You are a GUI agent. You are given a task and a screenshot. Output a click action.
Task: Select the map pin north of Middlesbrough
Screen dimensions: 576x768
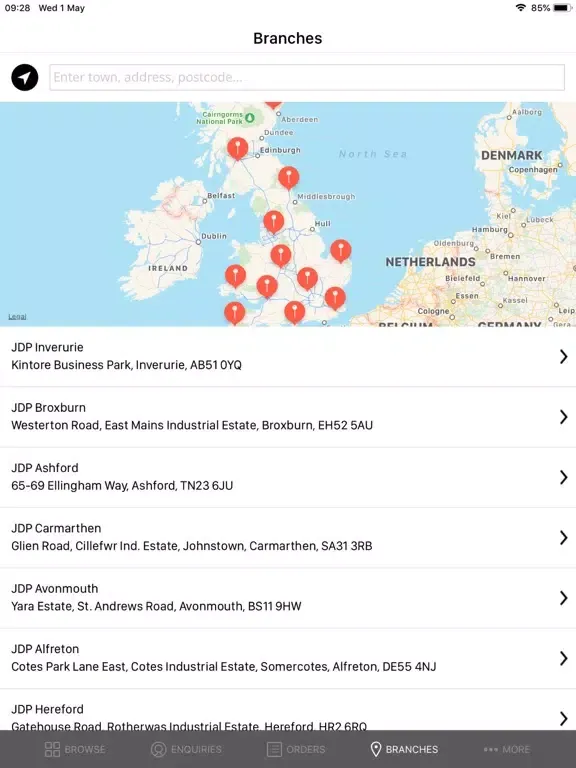(289, 177)
